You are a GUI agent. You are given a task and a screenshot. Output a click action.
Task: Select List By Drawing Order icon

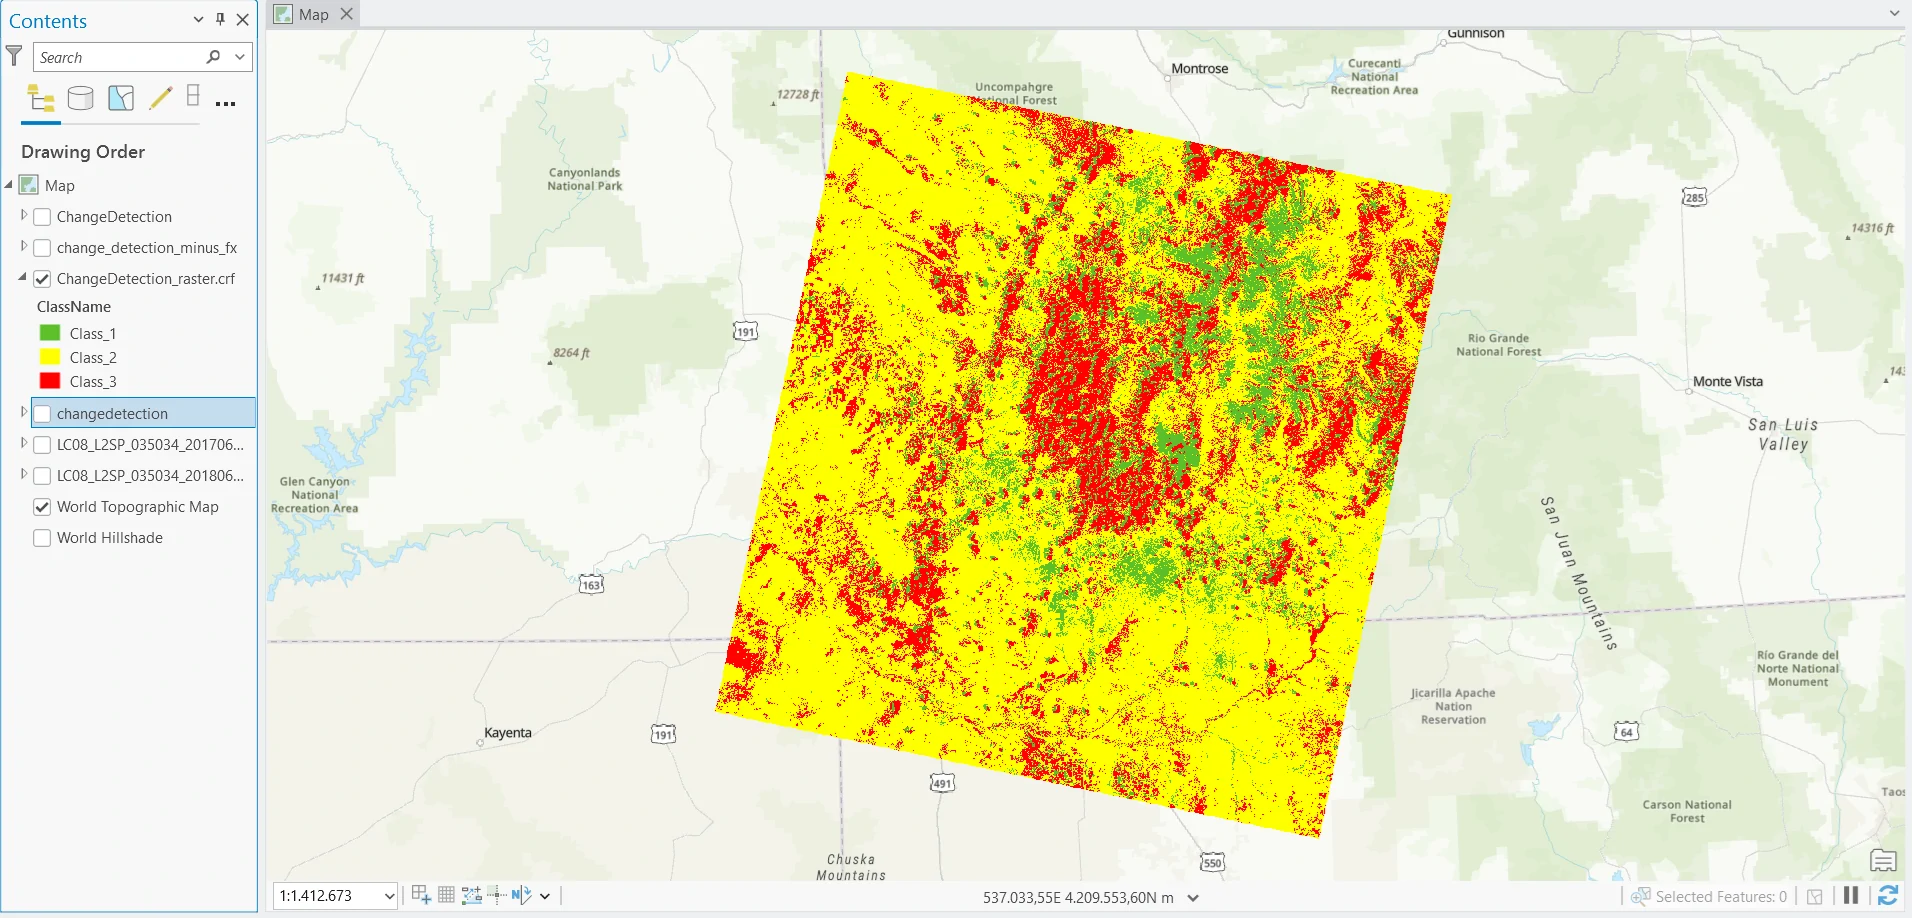(41, 98)
